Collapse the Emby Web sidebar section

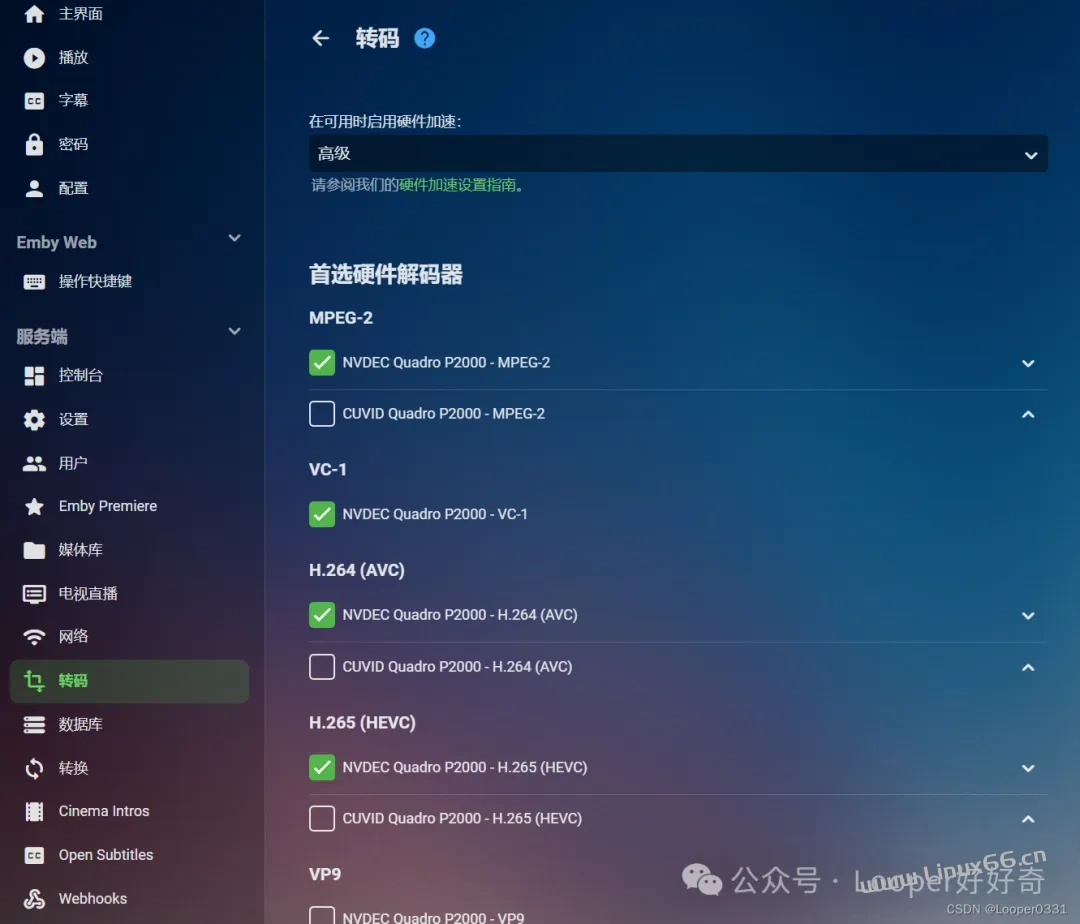(234, 238)
